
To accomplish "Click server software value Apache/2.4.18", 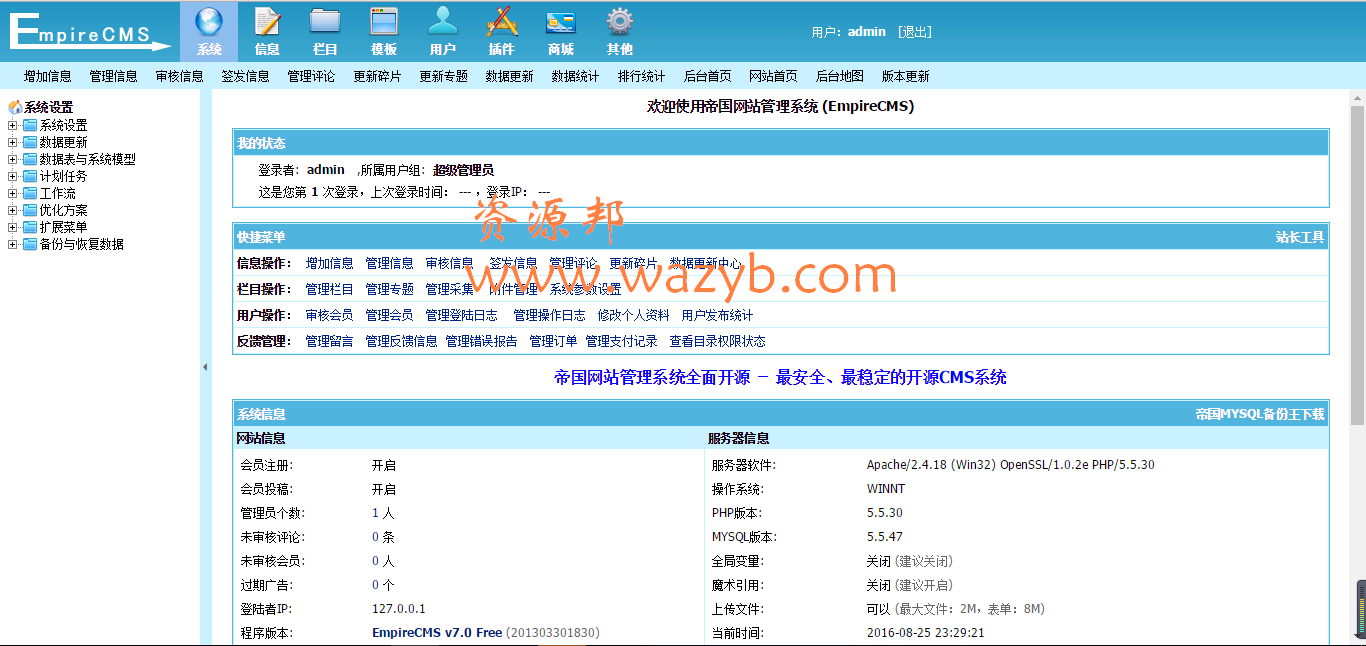I will pos(1011,465).
